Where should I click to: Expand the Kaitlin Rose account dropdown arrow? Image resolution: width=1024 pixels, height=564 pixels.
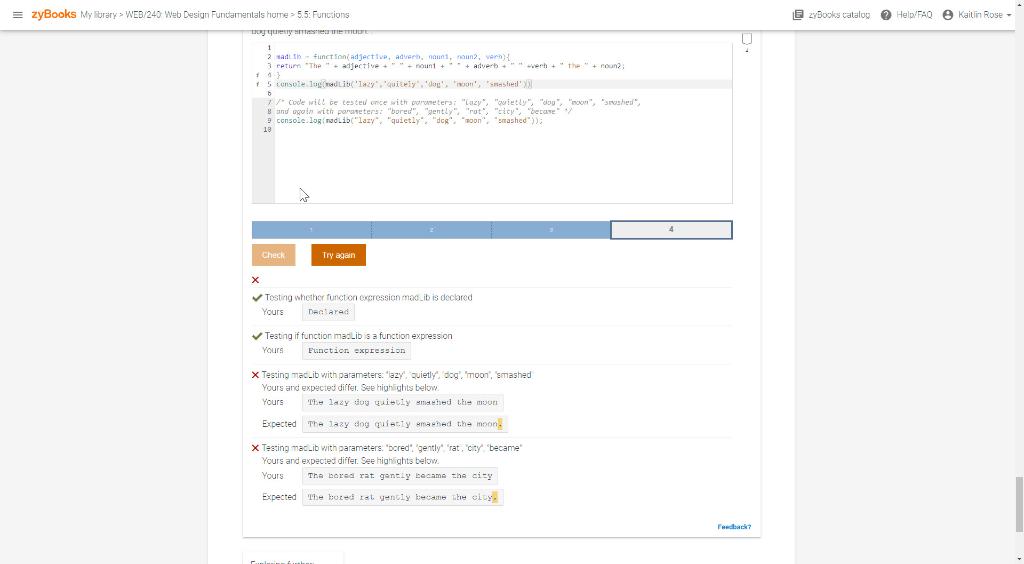coord(1009,15)
